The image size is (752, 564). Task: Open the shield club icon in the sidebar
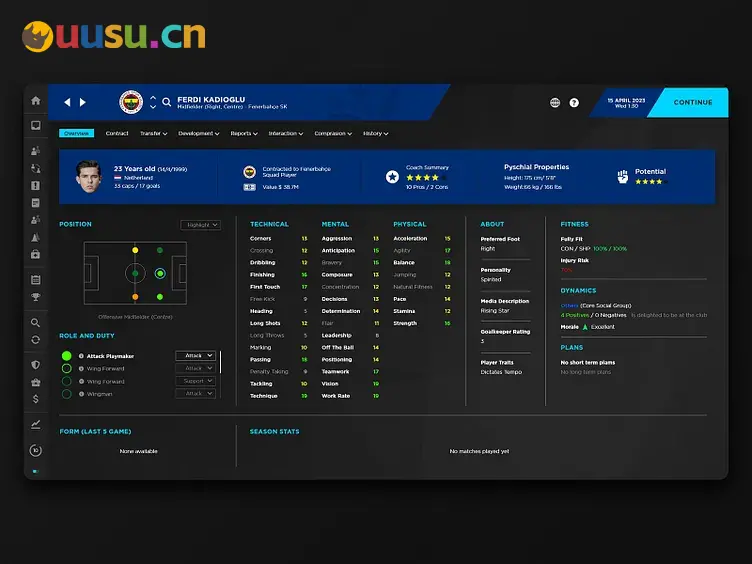[36, 365]
